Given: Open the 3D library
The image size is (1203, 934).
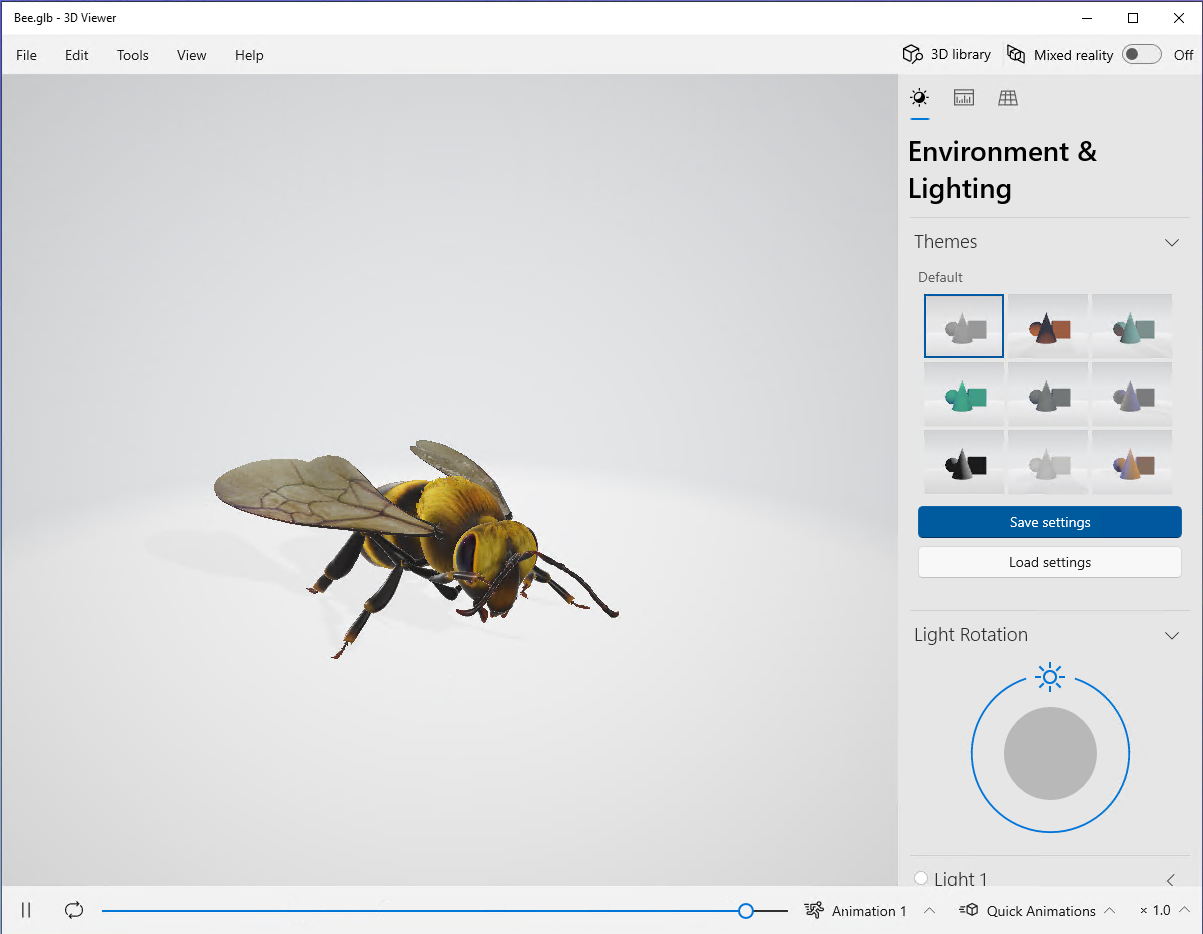Looking at the screenshot, I should coord(947,55).
